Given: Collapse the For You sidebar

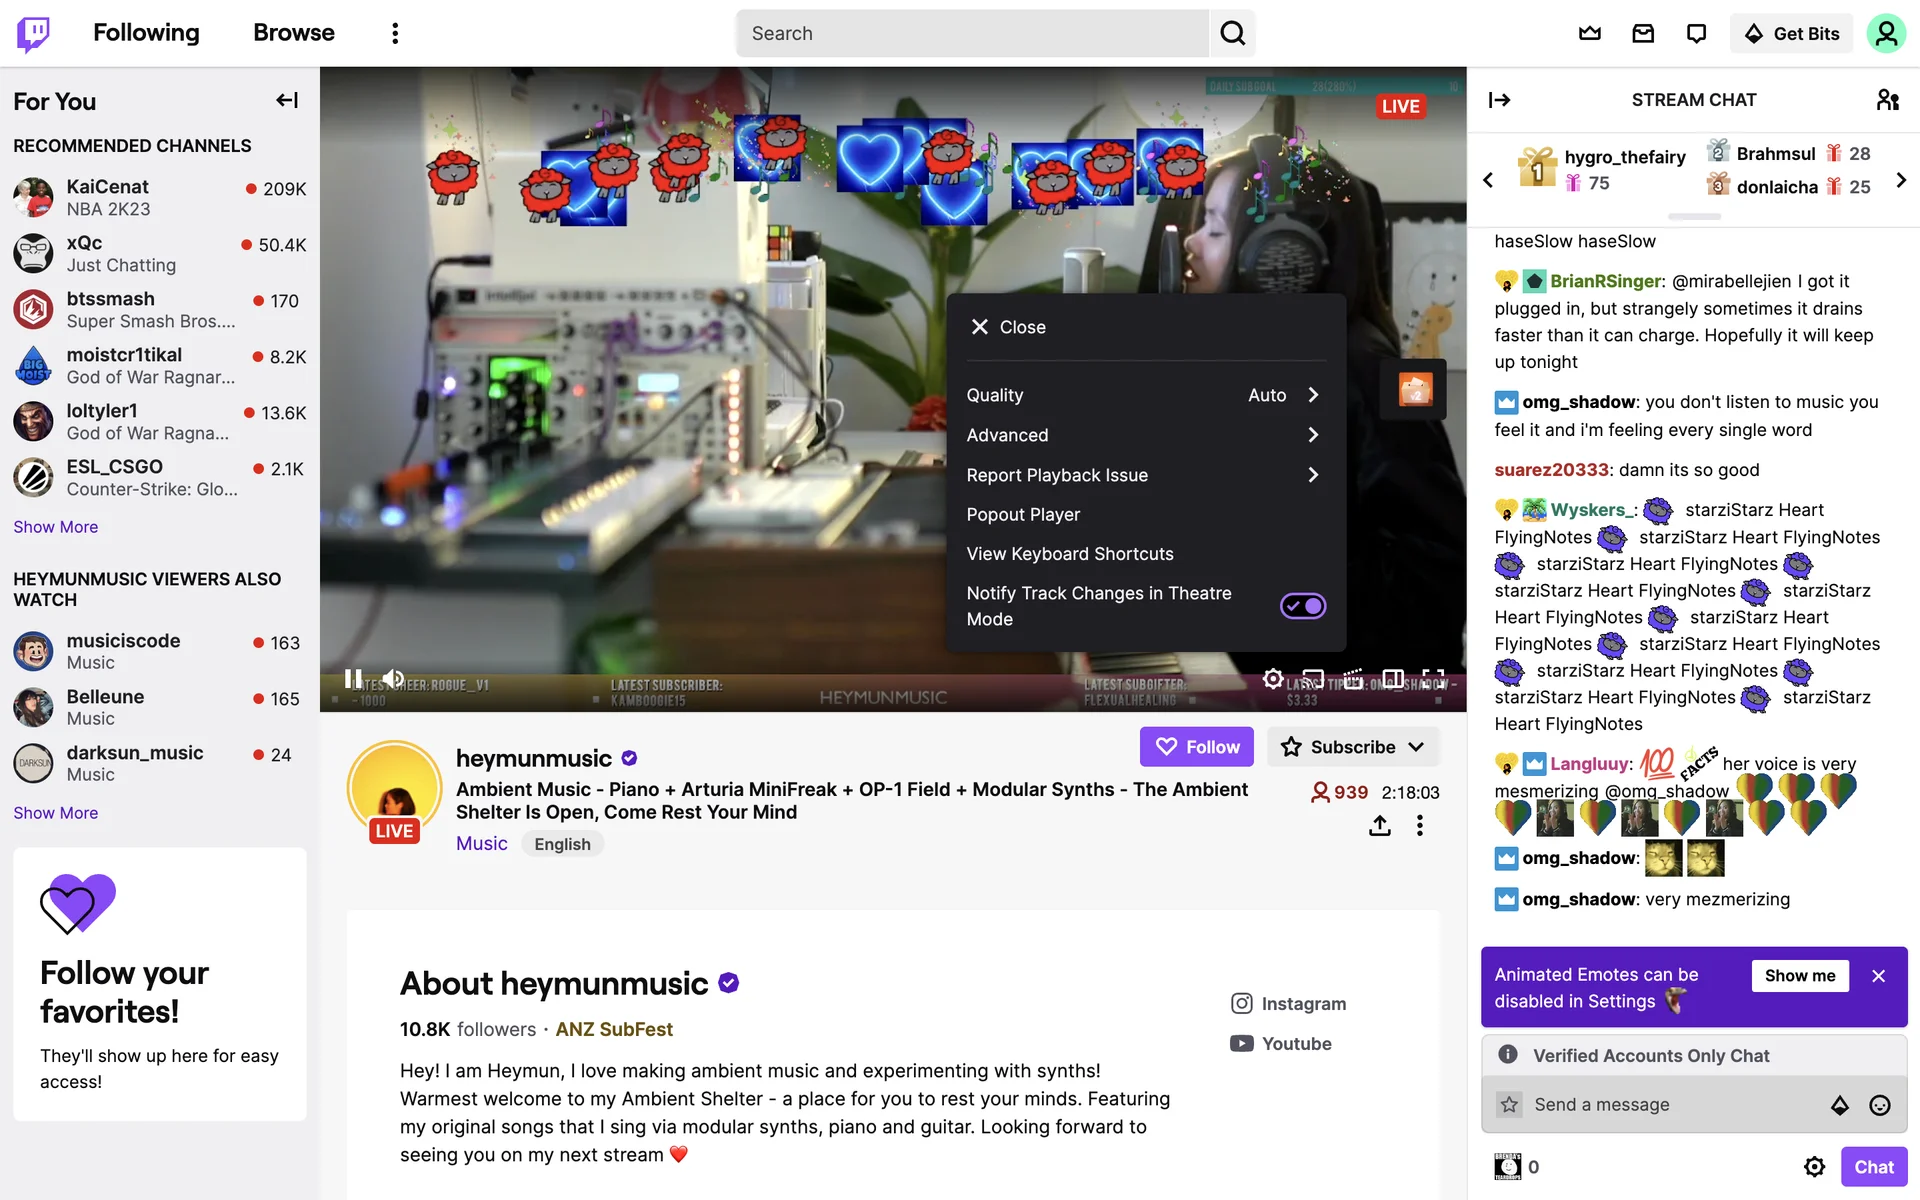Looking at the screenshot, I should pyautogui.click(x=287, y=100).
